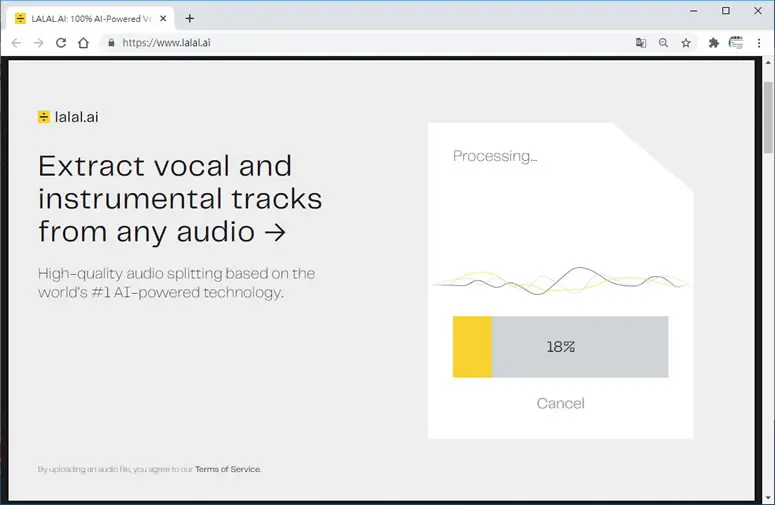Click the browser back arrow
Screen dimensions: 775x505
pos(16,43)
